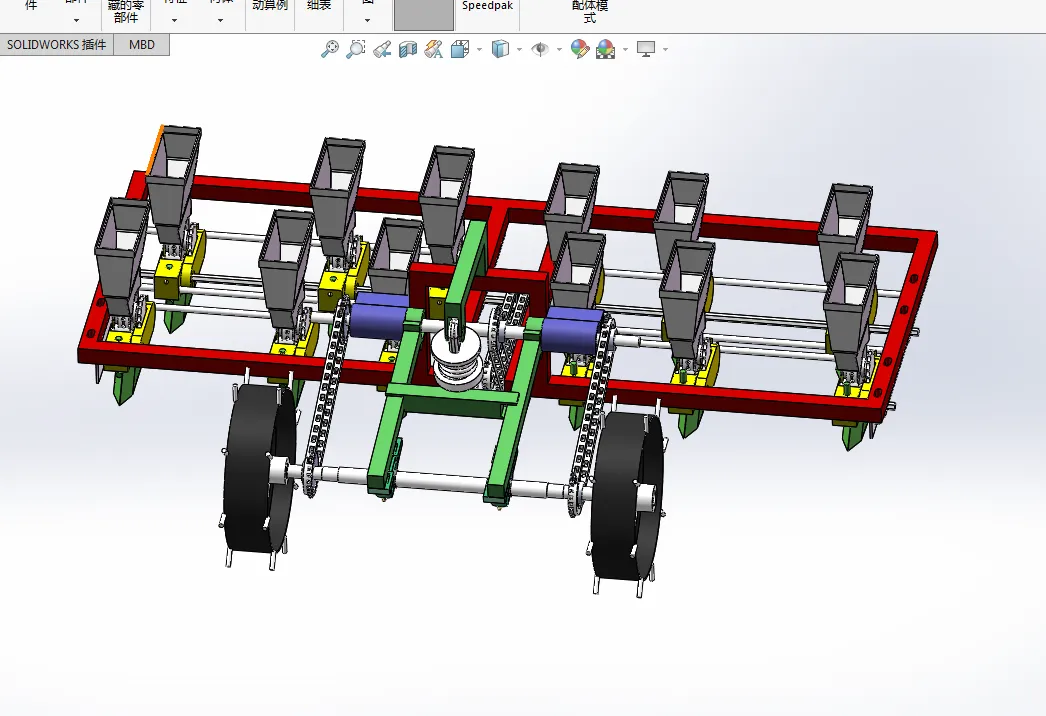Expand the Hide/Show Items dropdown arrow
The width and height of the screenshot is (1046, 716).
(559, 49)
